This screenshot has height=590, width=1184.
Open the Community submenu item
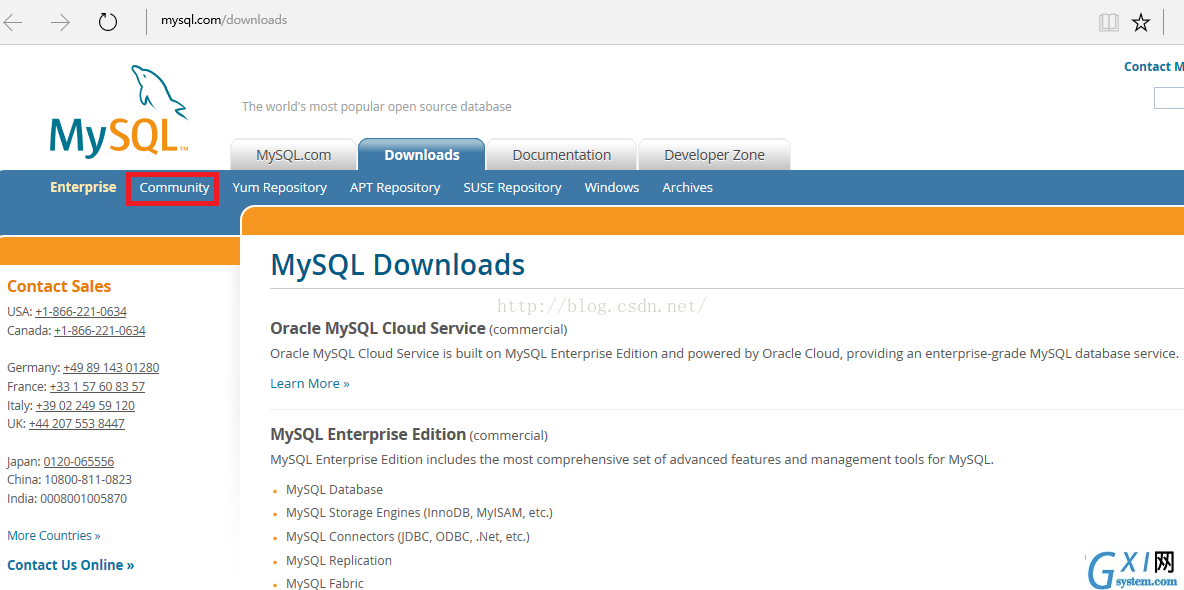(174, 187)
